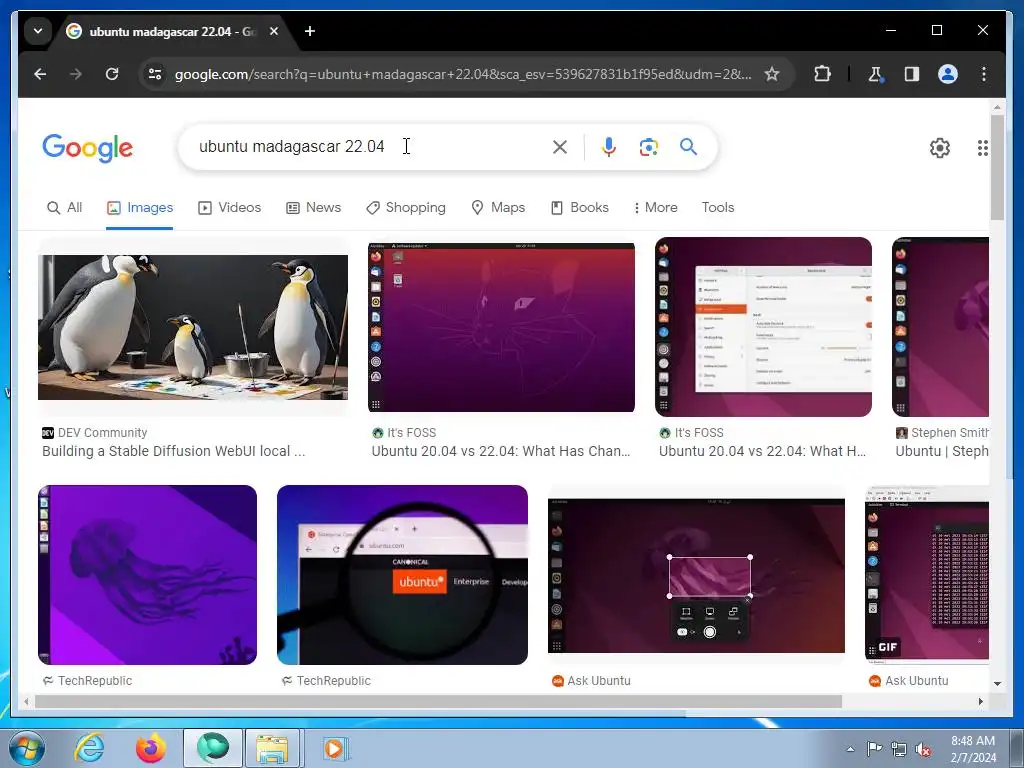Open Windows Media Player on taskbar

click(335, 748)
